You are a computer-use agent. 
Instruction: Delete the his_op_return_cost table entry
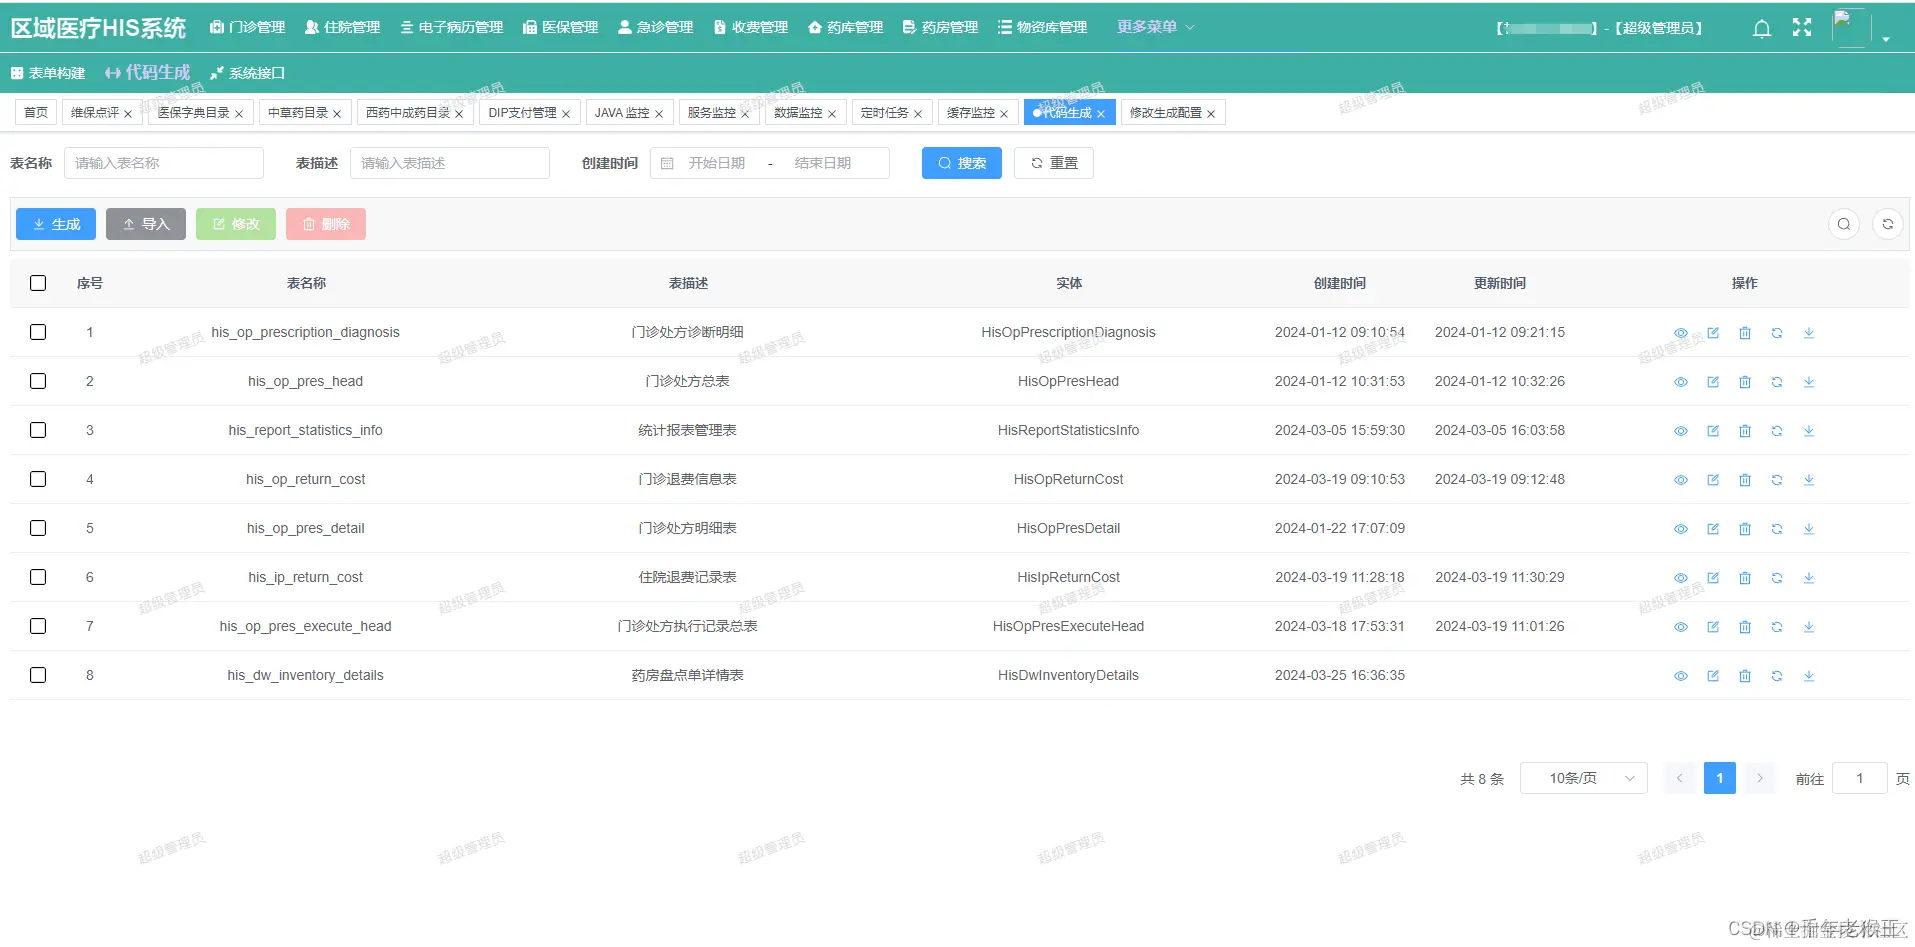[x=1745, y=479]
